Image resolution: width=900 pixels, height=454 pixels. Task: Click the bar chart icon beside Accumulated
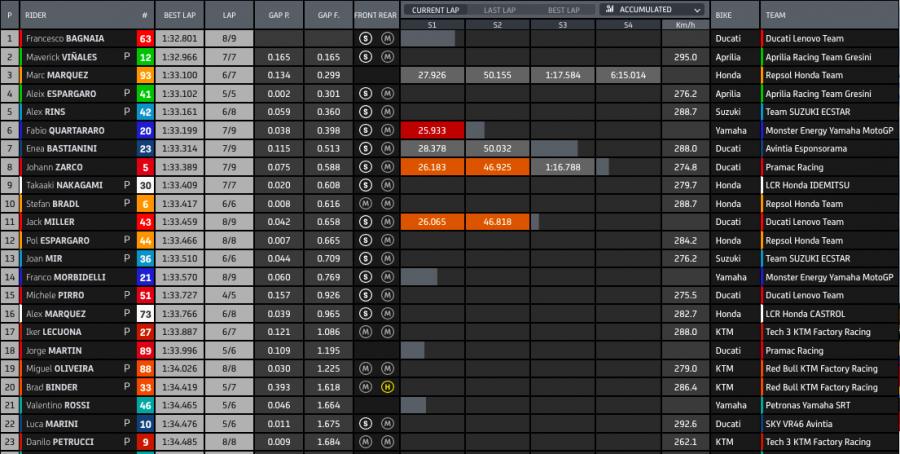tap(609, 9)
